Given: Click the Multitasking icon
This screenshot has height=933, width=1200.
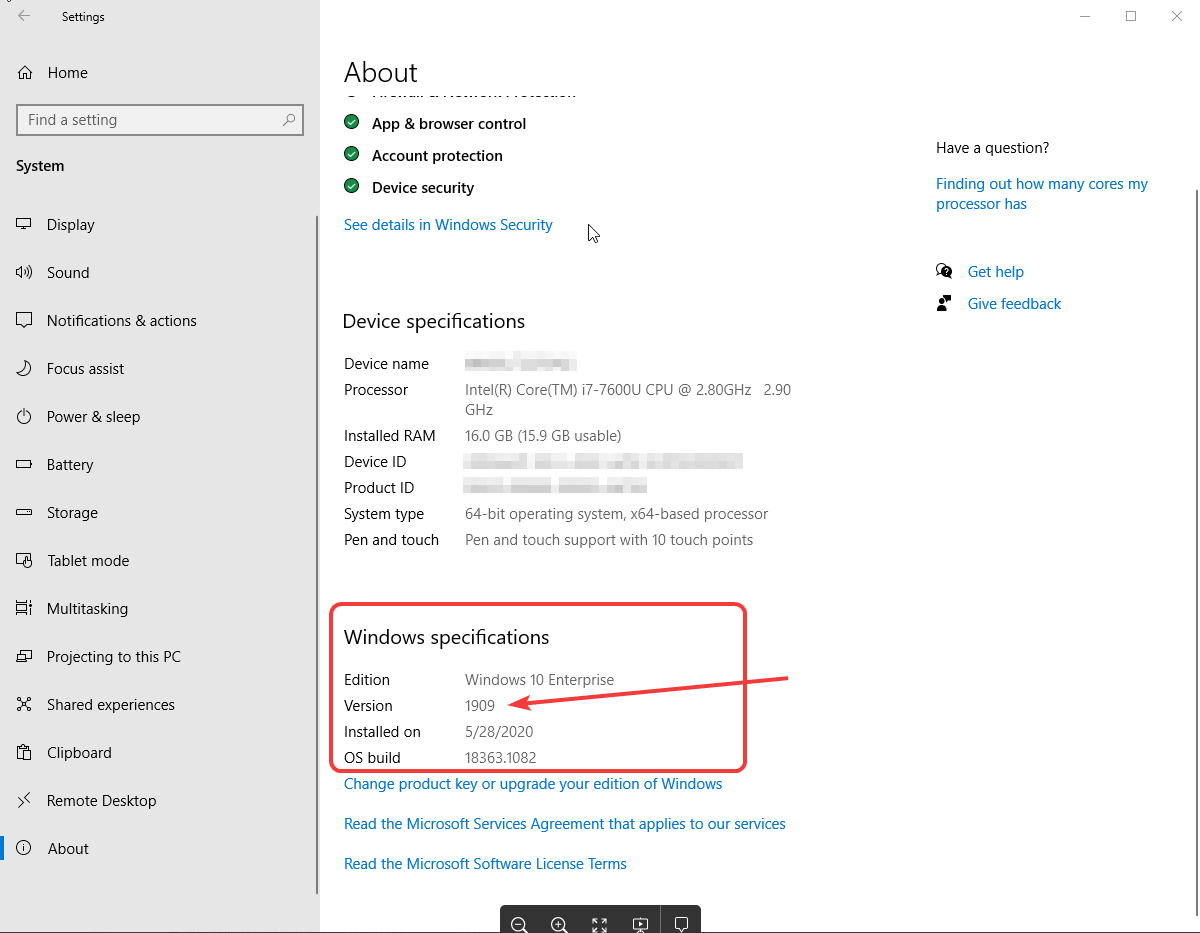Looking at the screenshot, I should coord(25,609).
